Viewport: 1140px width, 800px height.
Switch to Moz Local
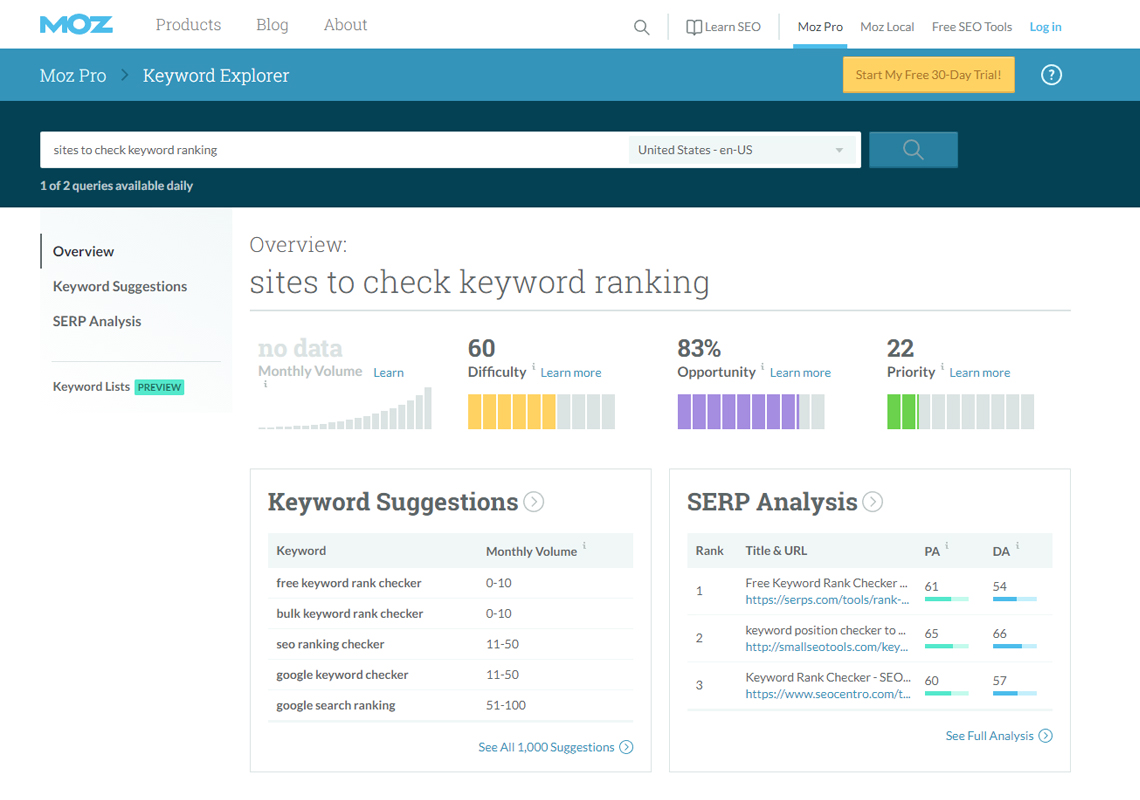click(887, 27)
